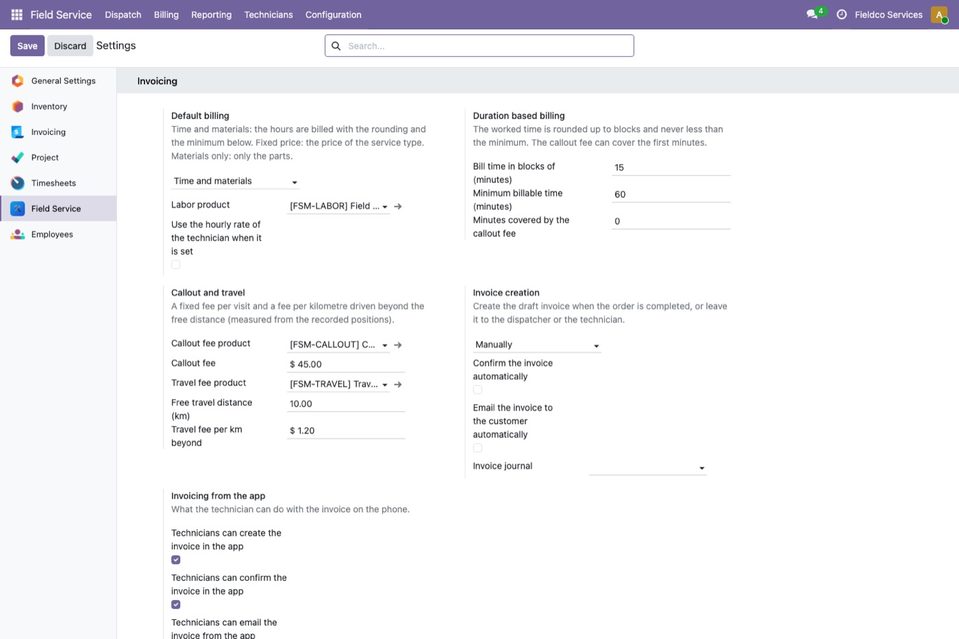Viewport: 959px width, 639px height.
Task: Open the Dispatch menu
Action: pos(123,15)
